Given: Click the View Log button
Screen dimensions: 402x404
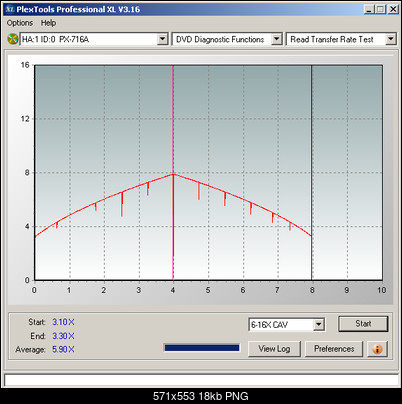Looking at the screenshot, I should pos(274,349).
